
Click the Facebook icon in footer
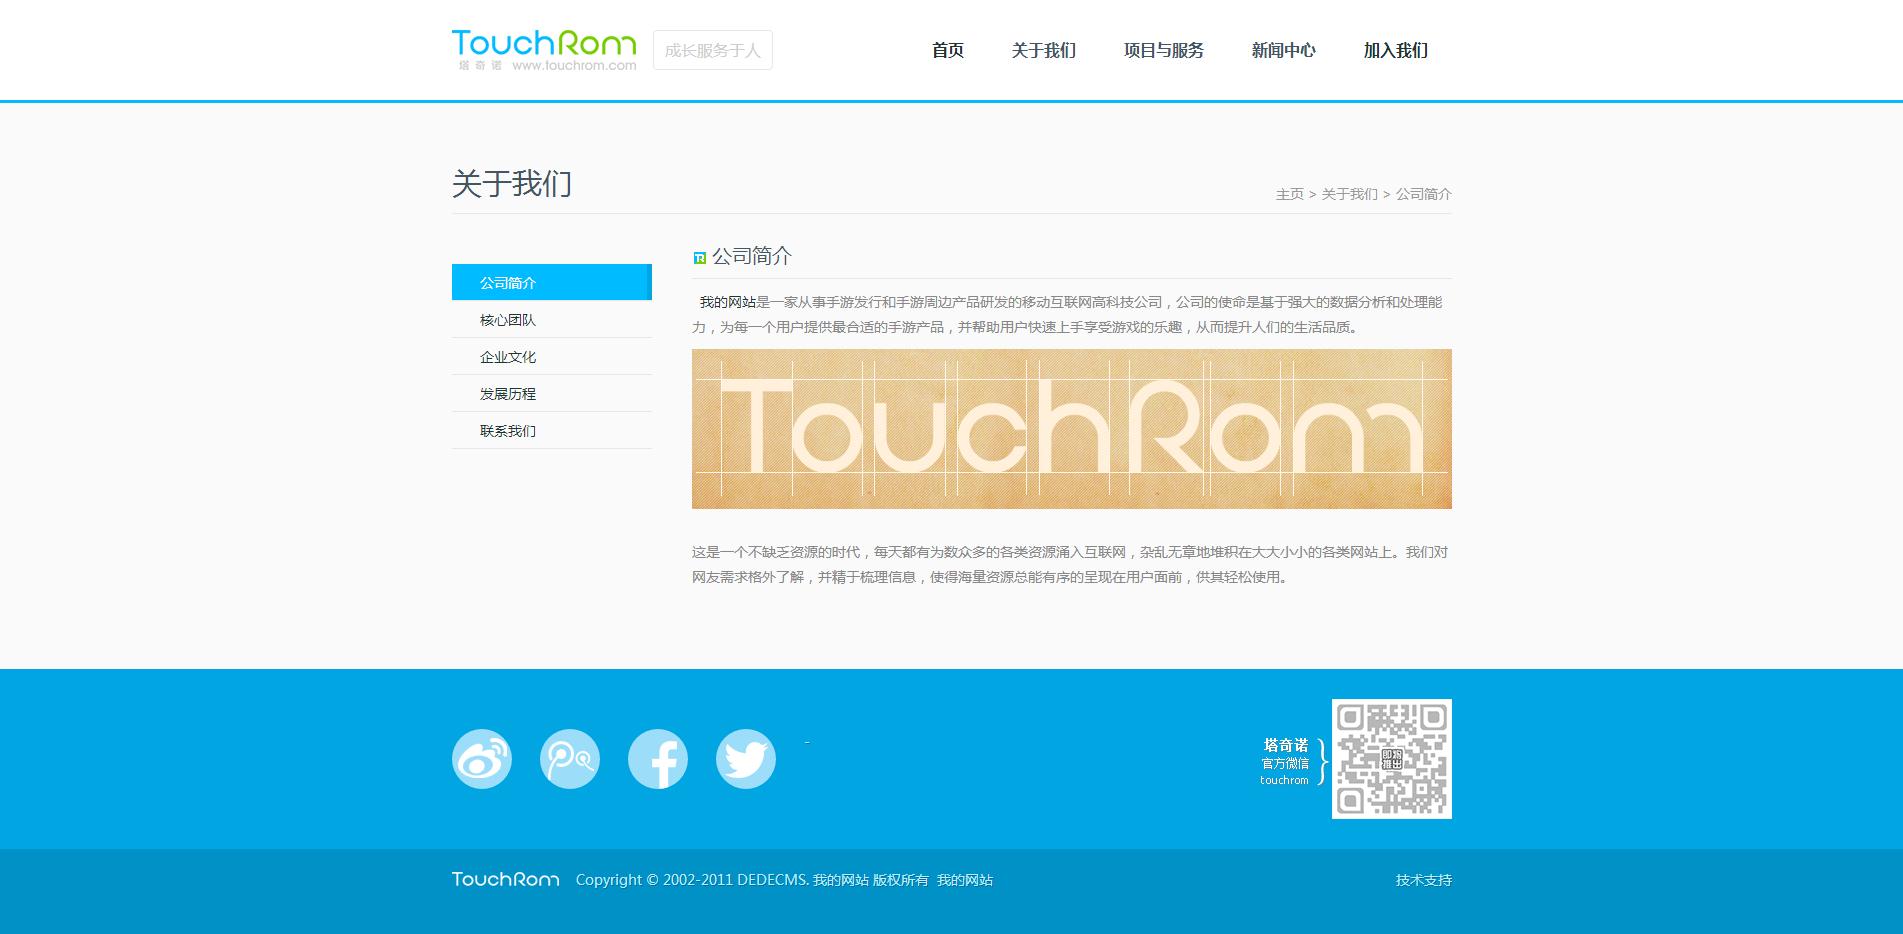click(x=658, y=759)
